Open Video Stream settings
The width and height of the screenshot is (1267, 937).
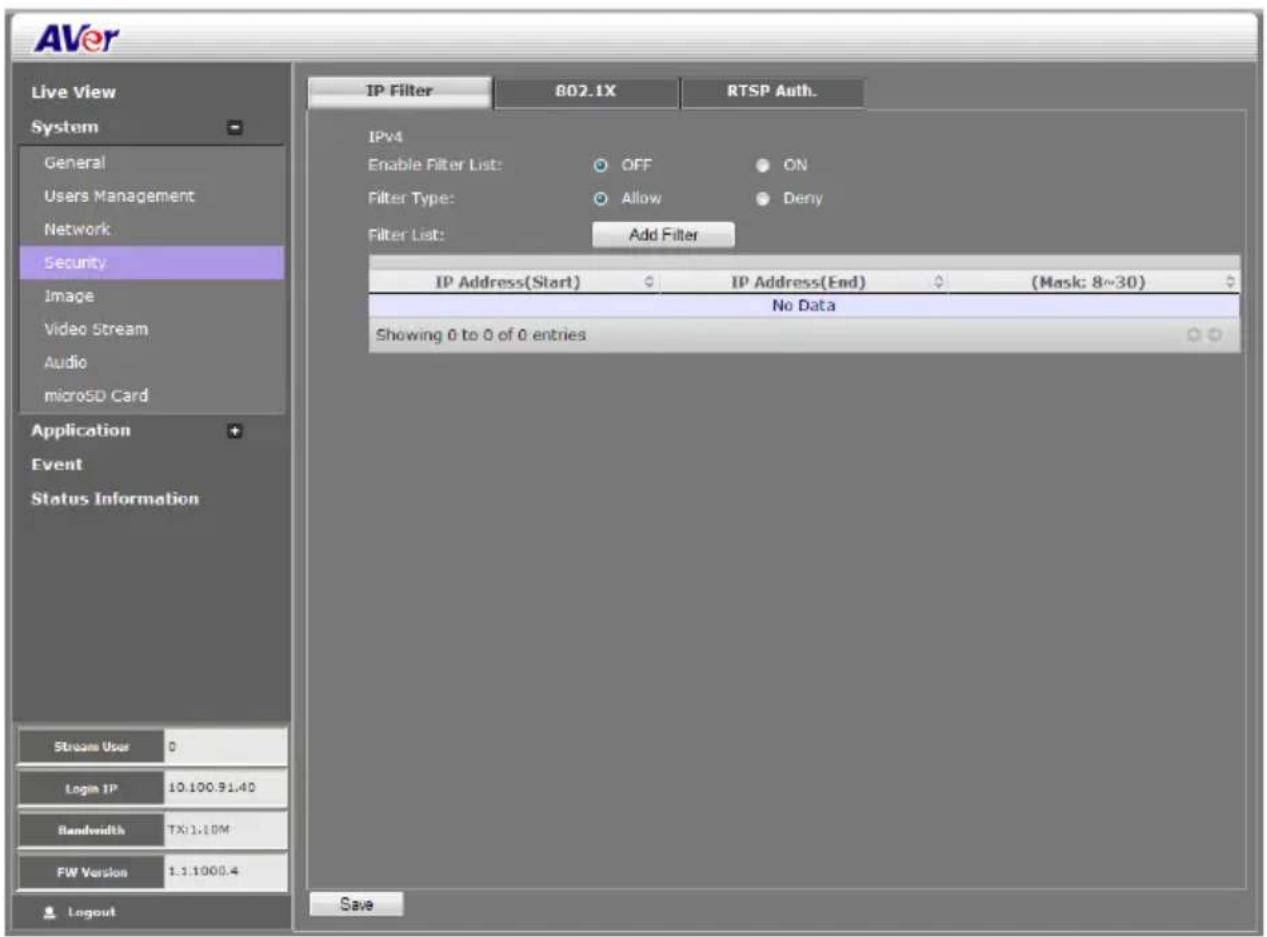coord(96,329)
